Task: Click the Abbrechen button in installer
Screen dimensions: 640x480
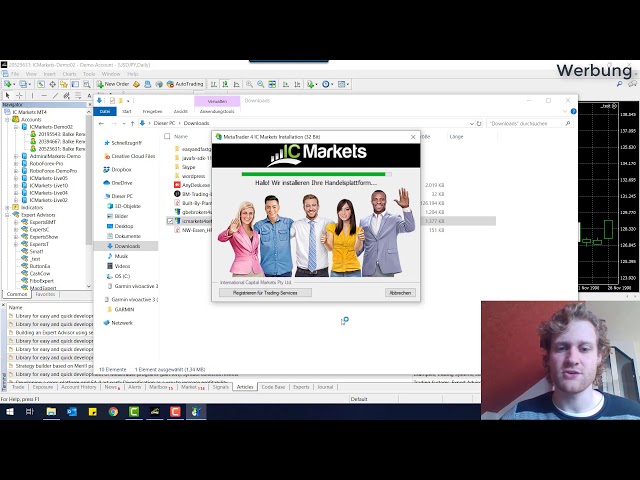Action: tap(400, 293)
